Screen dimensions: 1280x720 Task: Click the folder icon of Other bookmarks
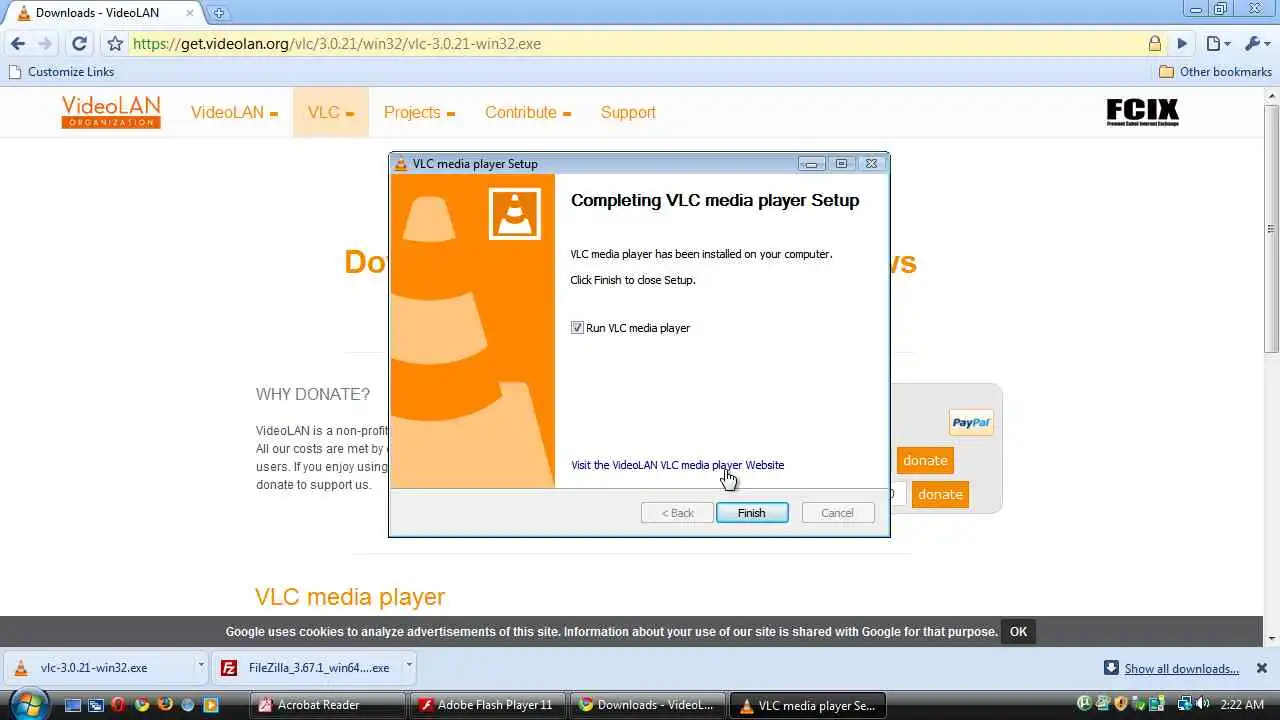tap(1166, 72)
